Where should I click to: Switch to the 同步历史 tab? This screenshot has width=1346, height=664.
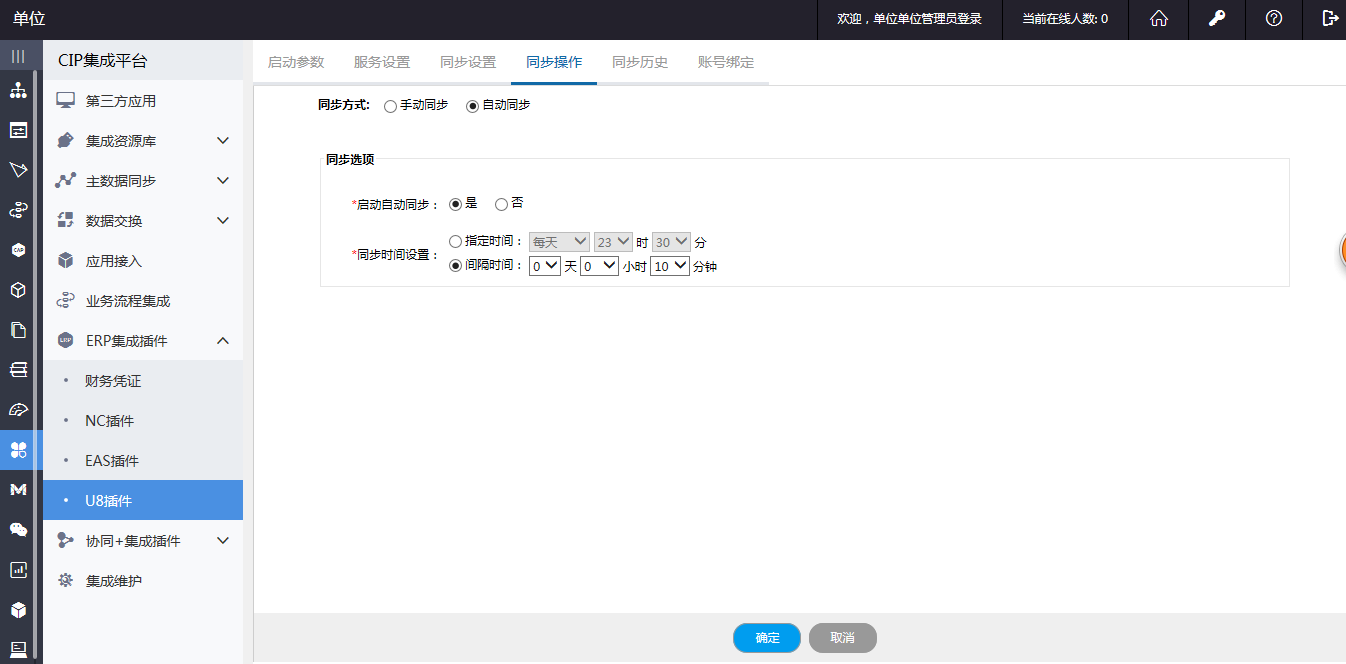(640, 62)
